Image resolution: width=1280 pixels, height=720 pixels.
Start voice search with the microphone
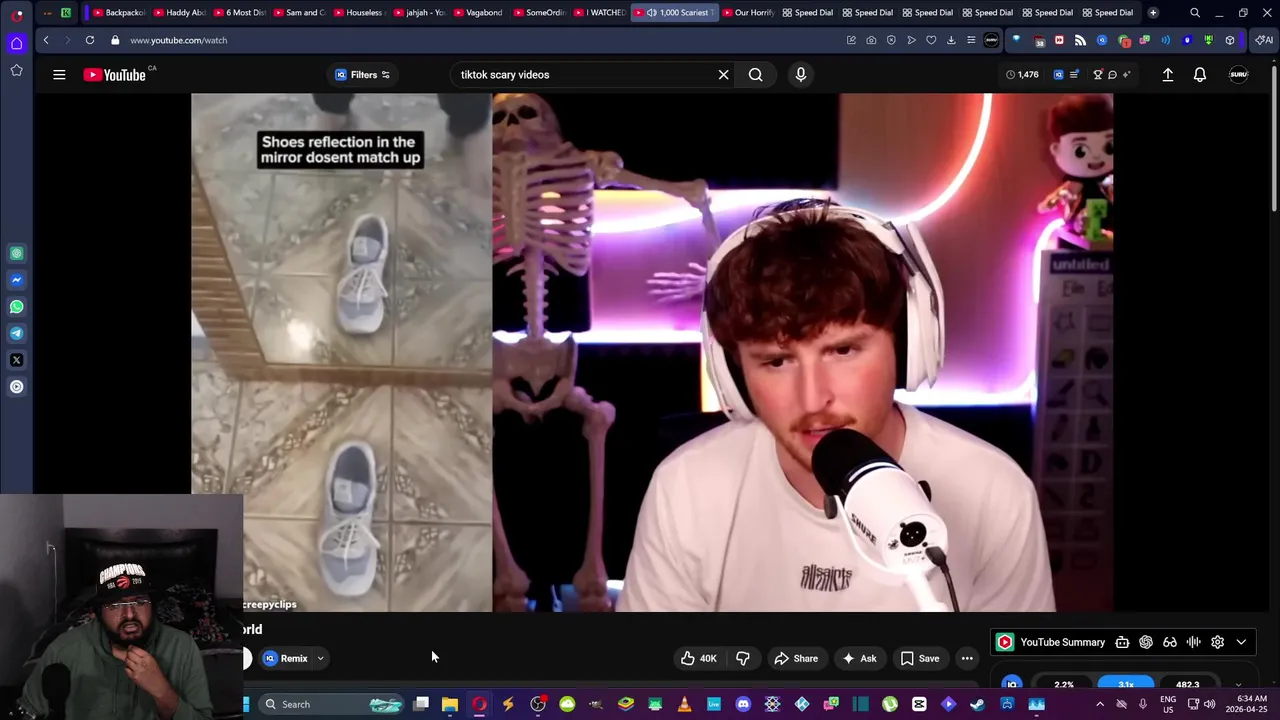(x=800, y=75)
